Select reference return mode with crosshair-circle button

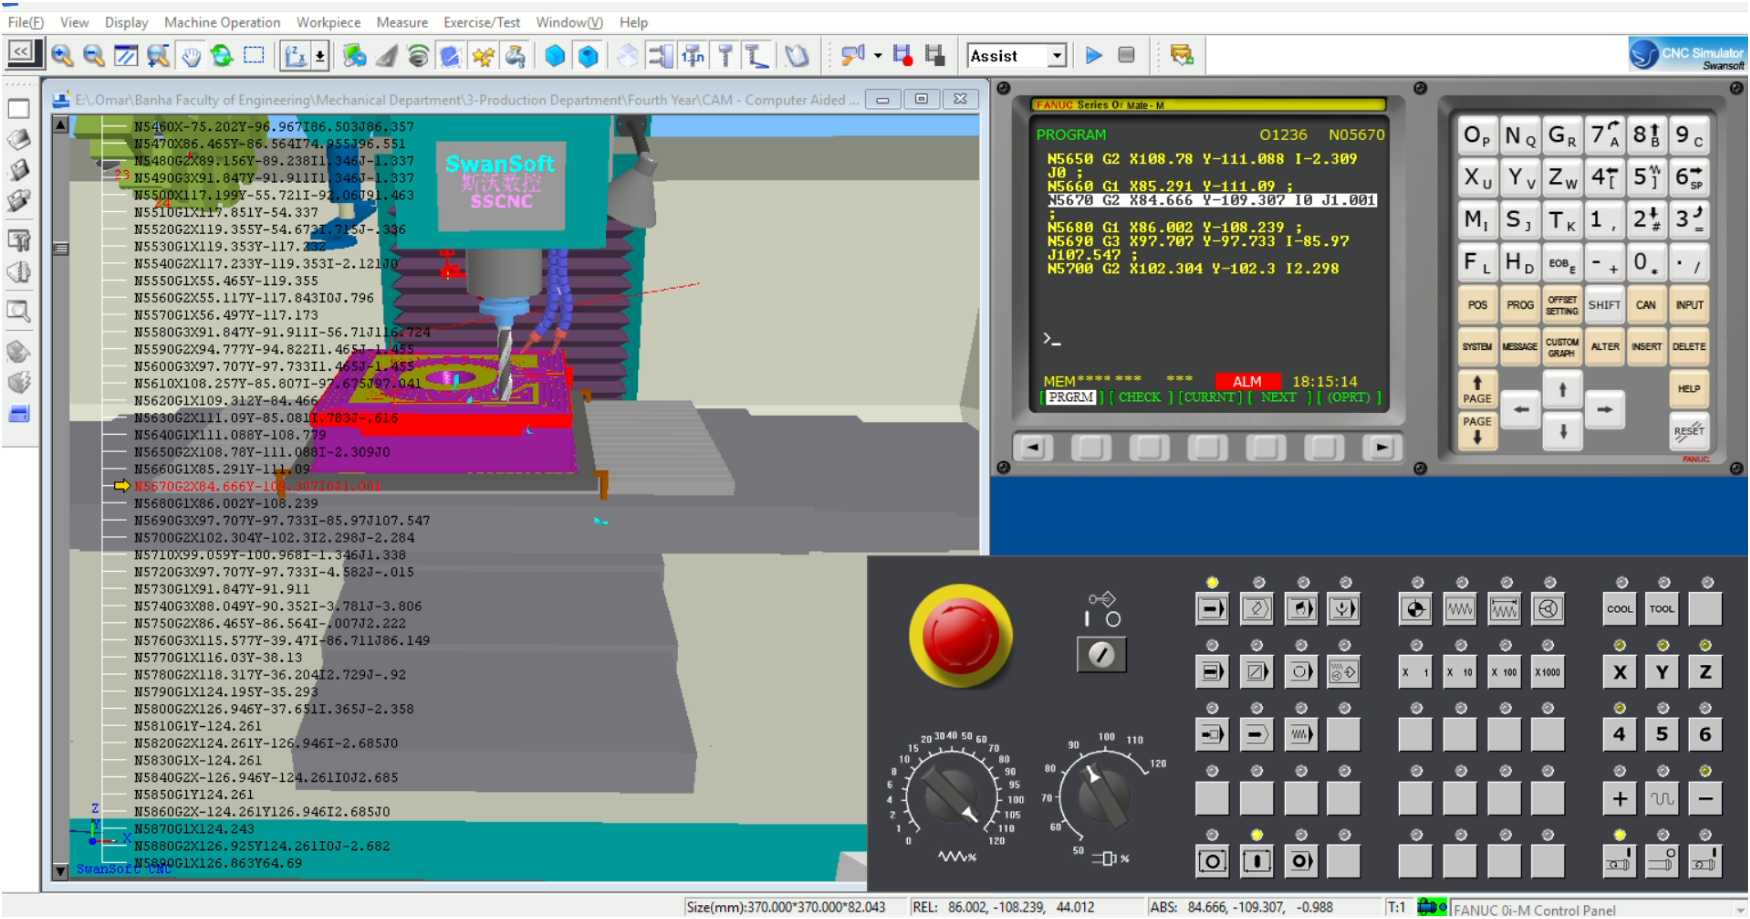[1416, 609]
